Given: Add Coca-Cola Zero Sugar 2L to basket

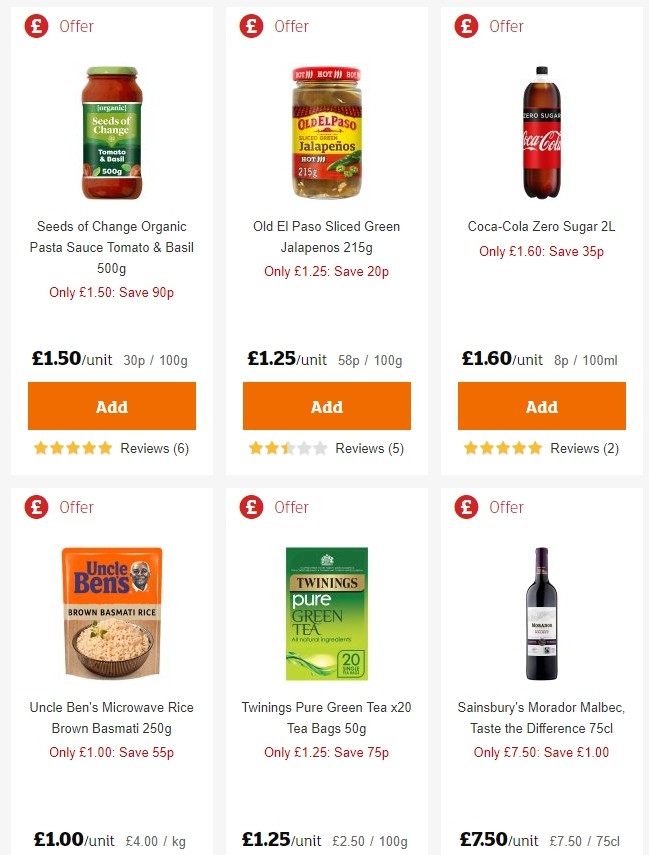Looking at the screenshot, I should [541, 406].
